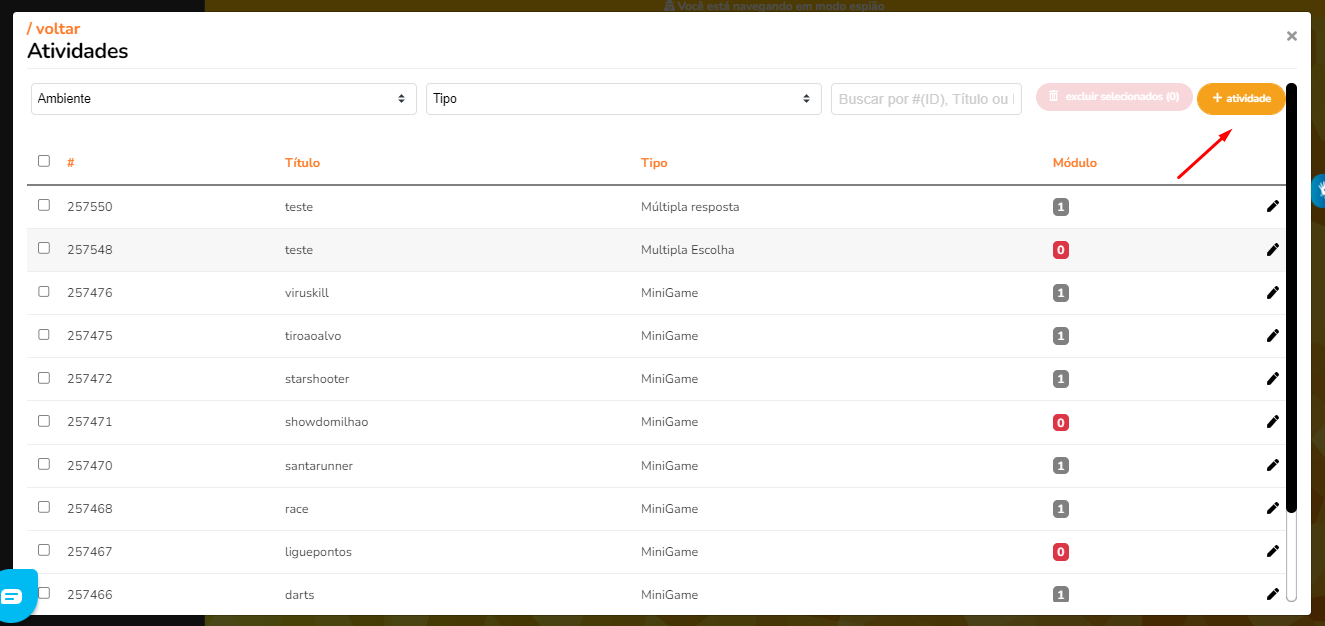Viewport: 1325px width, 626px height.
Task: Open the Tipo filter dropdown
Action: 624,99
